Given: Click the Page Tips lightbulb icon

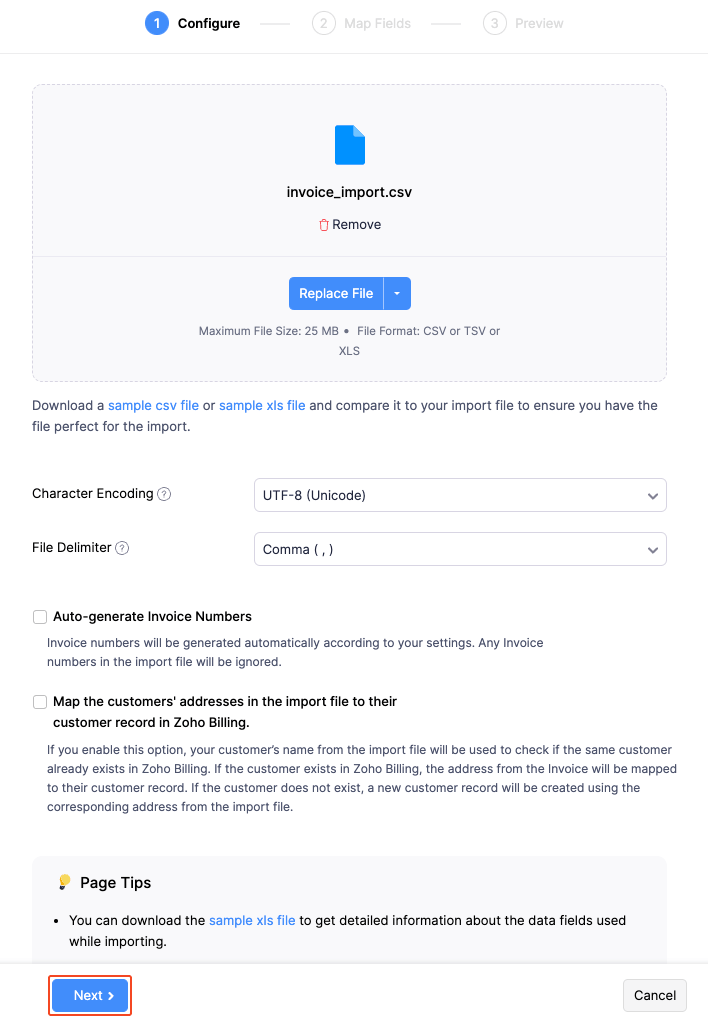Looking at the screenshot, I should point(64,882).
